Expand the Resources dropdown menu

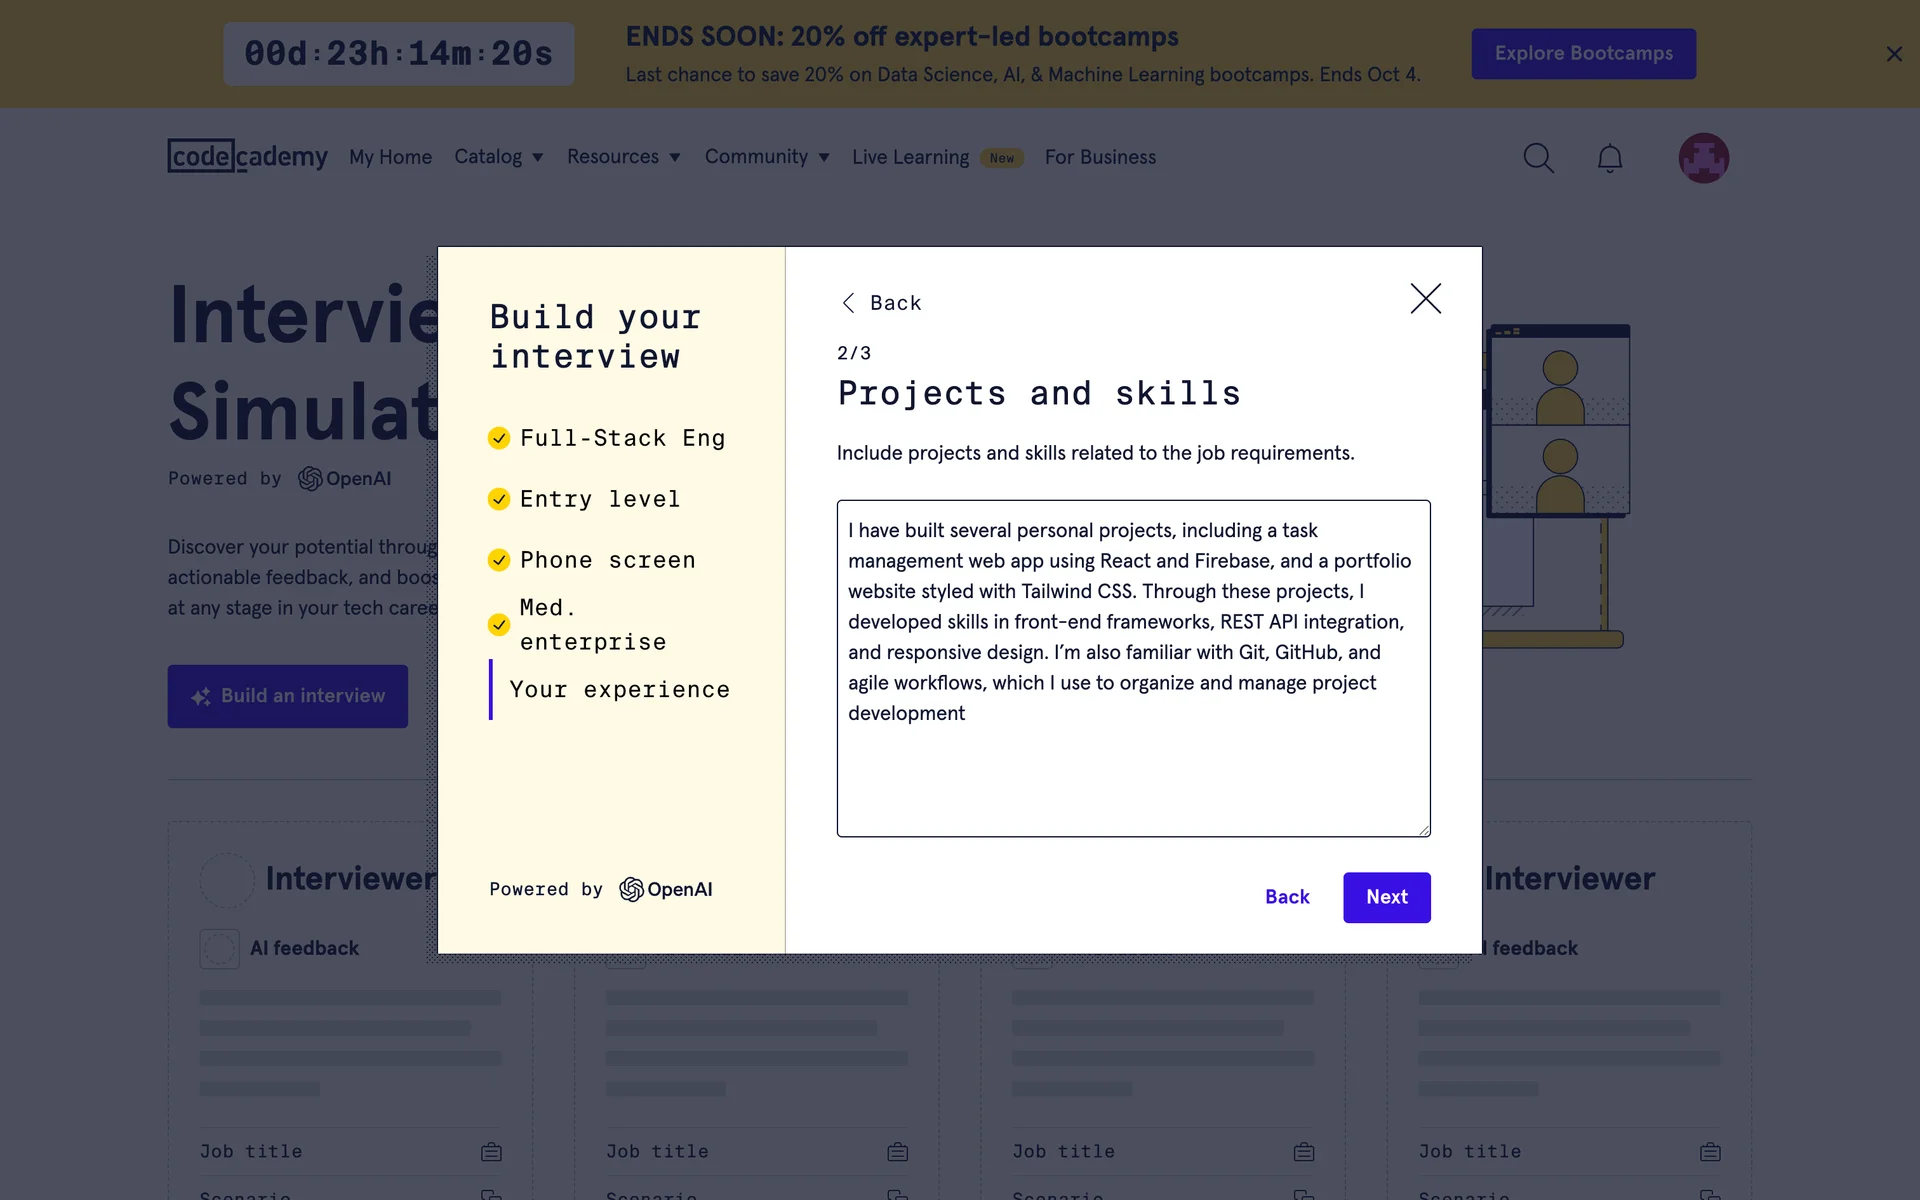click(623, 157)
